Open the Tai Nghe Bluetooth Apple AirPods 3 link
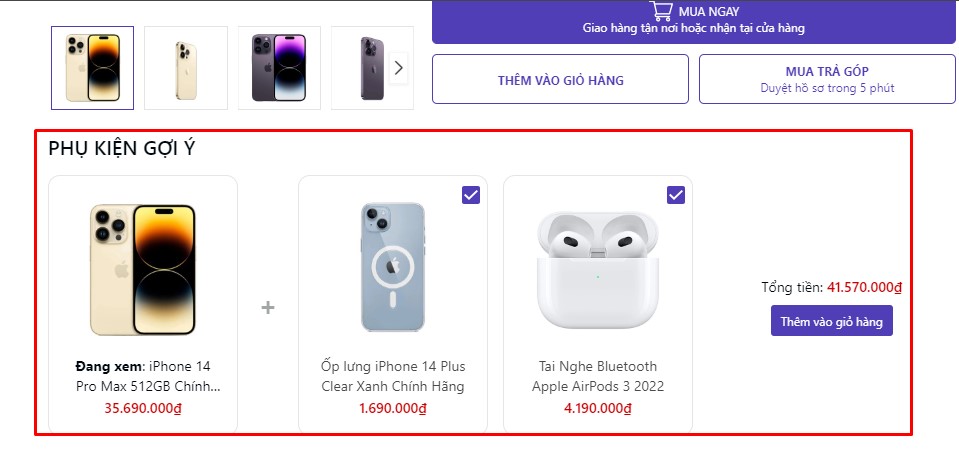959x466 pixels. tap(598, 376)
